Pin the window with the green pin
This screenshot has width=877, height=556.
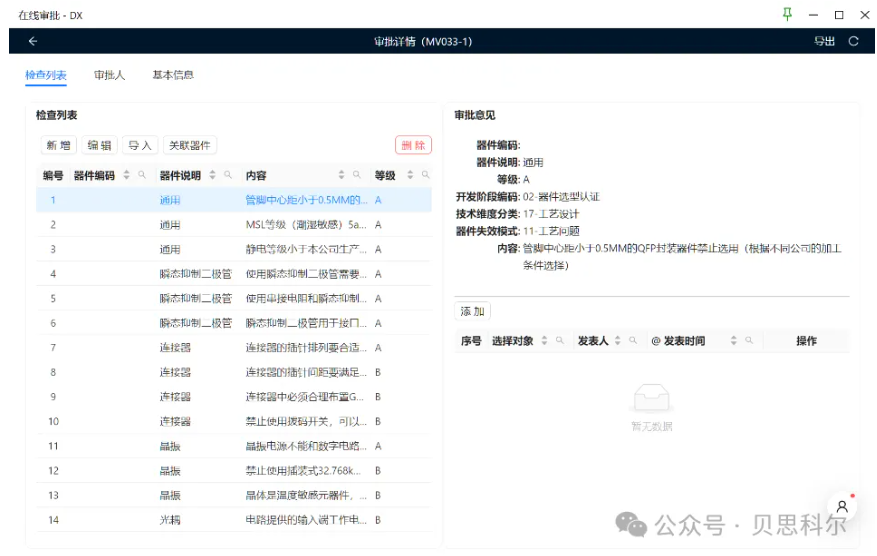pyautogui.click(x=787, y=15)
